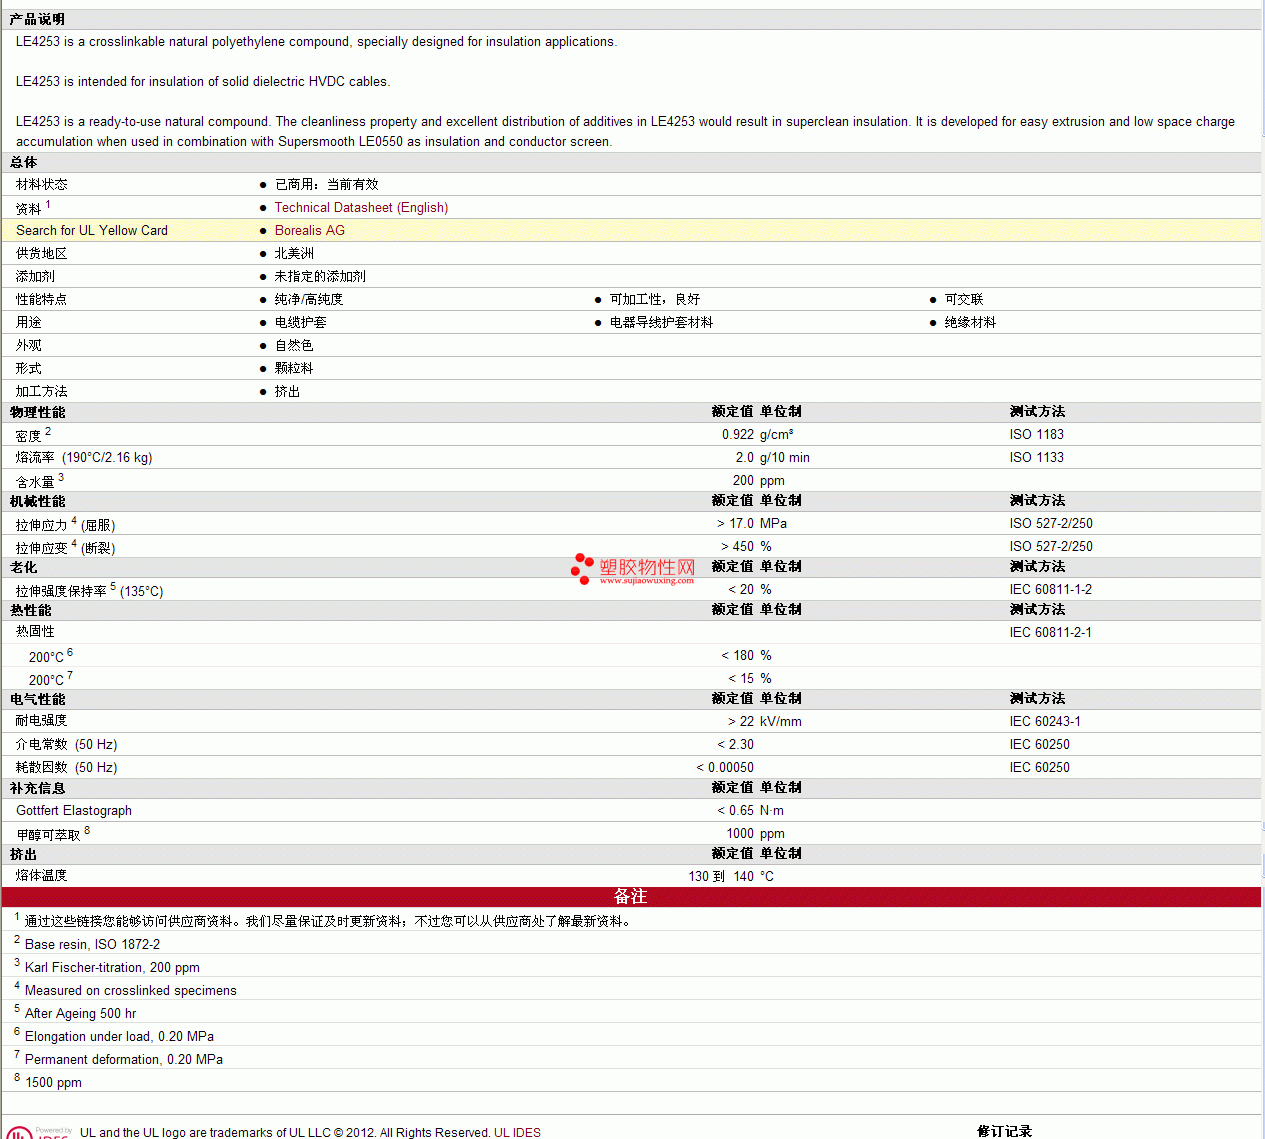Open the Borealis AG link
Image resolution: width=1265 pixels, height=1139 pixels.
pyautogui.click(x=310, y=231)
